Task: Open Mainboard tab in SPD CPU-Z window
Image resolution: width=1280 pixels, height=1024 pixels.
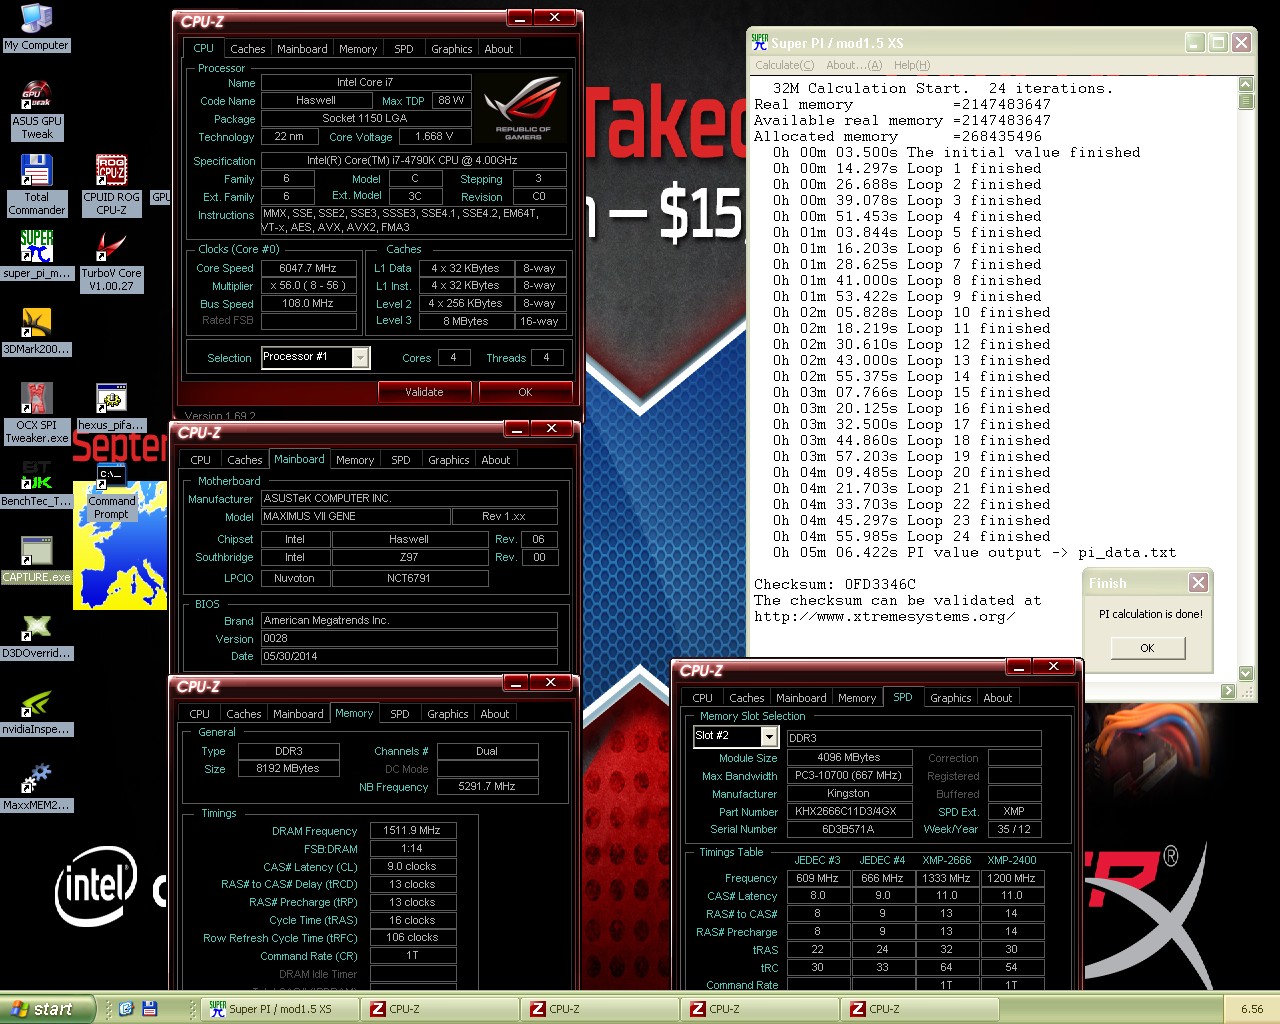Action: pyautogui.click(x=801, y=698)
